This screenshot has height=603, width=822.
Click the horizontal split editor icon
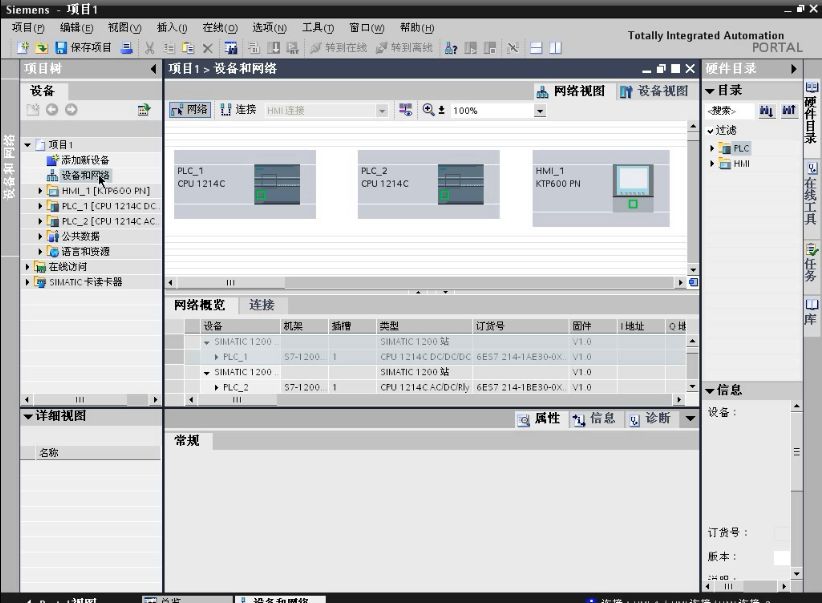[536, 48]
